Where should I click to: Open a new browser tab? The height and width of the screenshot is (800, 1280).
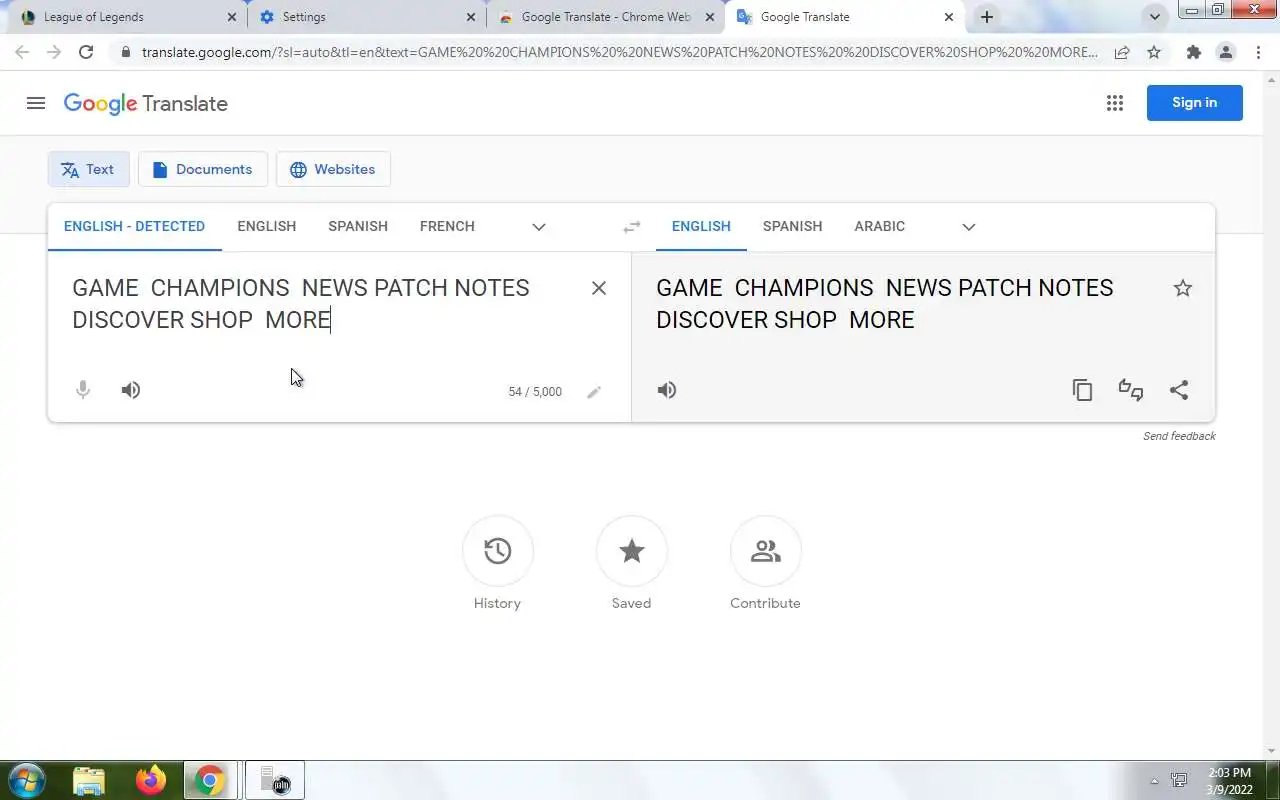point(987,17)
